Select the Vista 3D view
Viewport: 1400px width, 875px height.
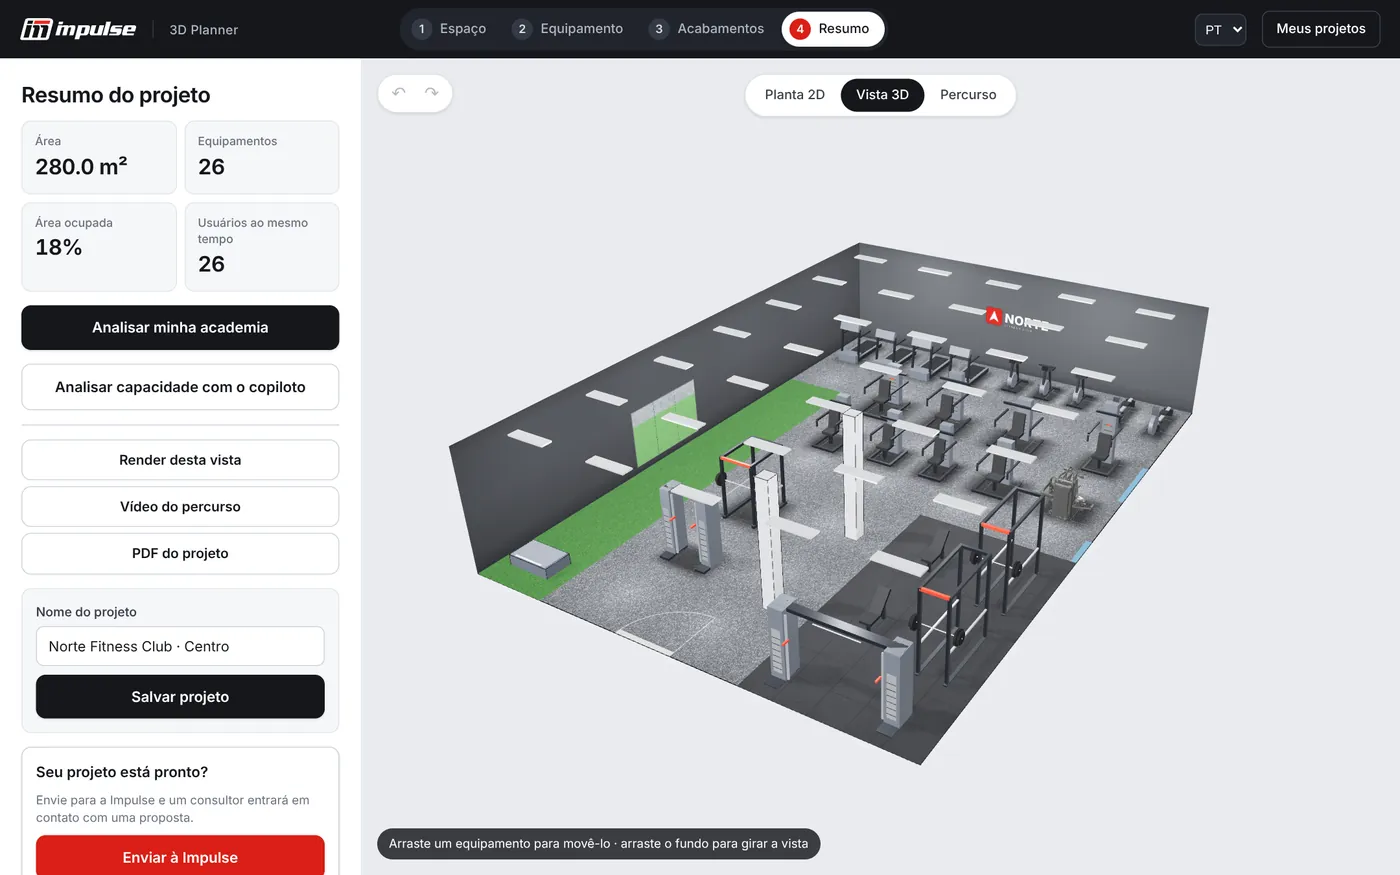[x=882, y=95]
